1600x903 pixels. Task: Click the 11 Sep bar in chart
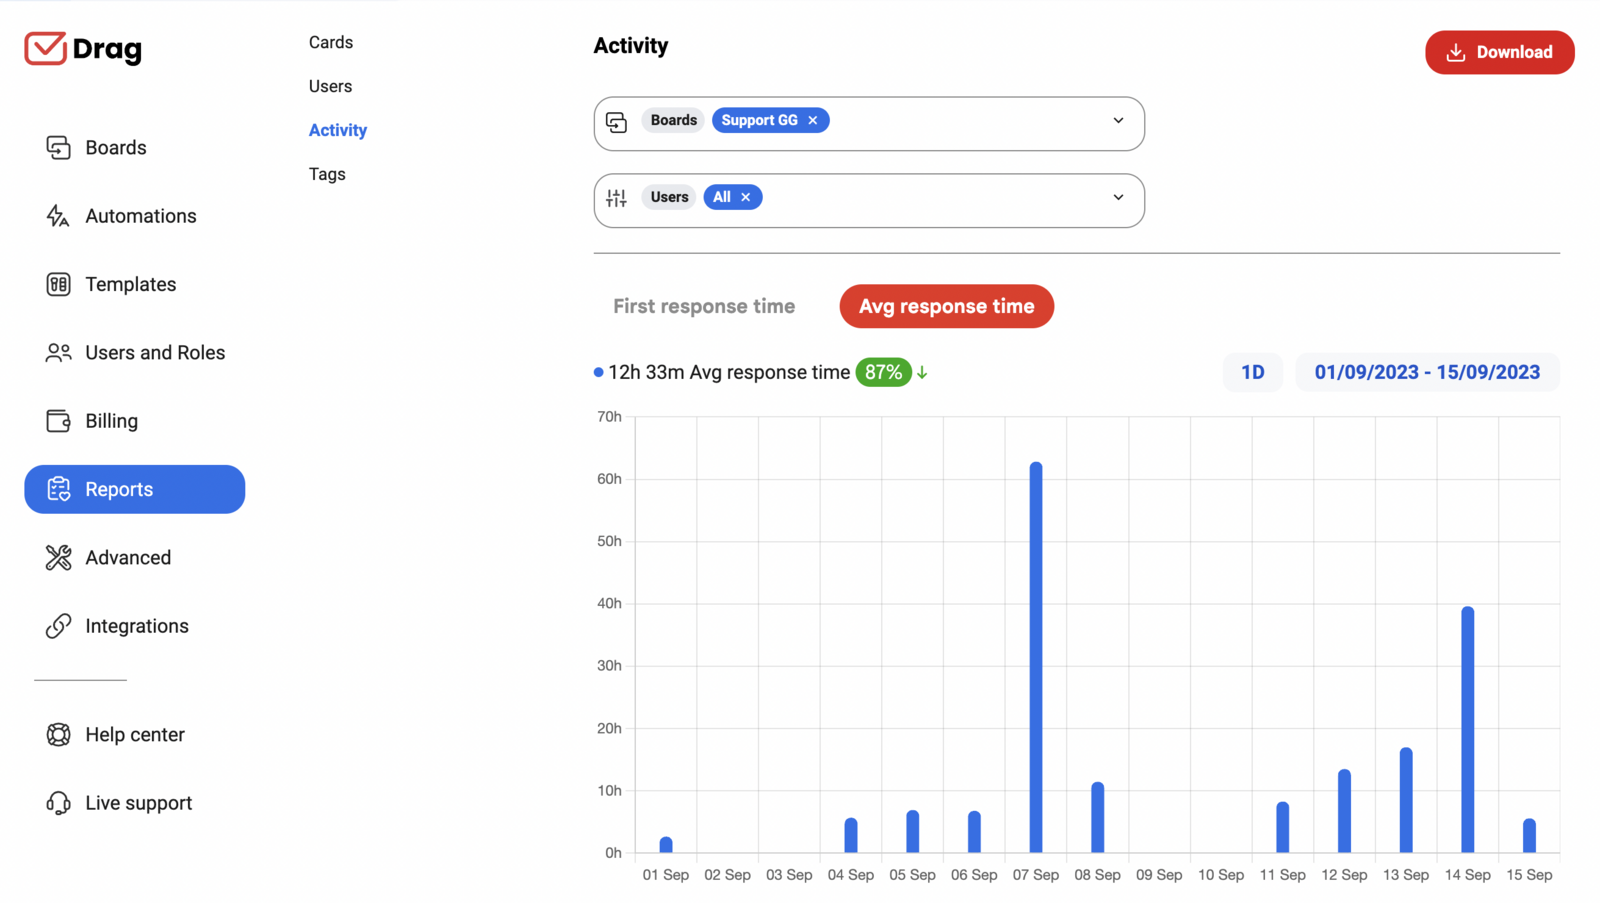[1282, 827]
